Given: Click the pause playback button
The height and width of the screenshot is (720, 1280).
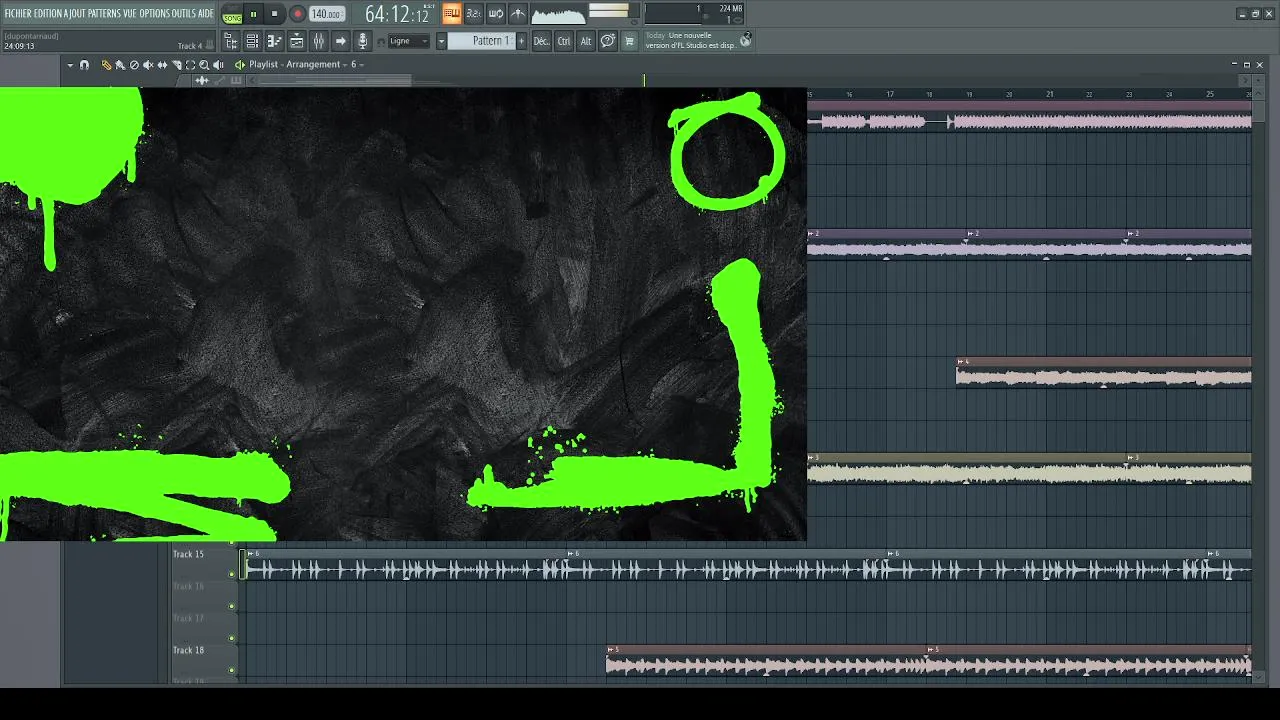Looking at the screenshot, I should click(253, 14).
